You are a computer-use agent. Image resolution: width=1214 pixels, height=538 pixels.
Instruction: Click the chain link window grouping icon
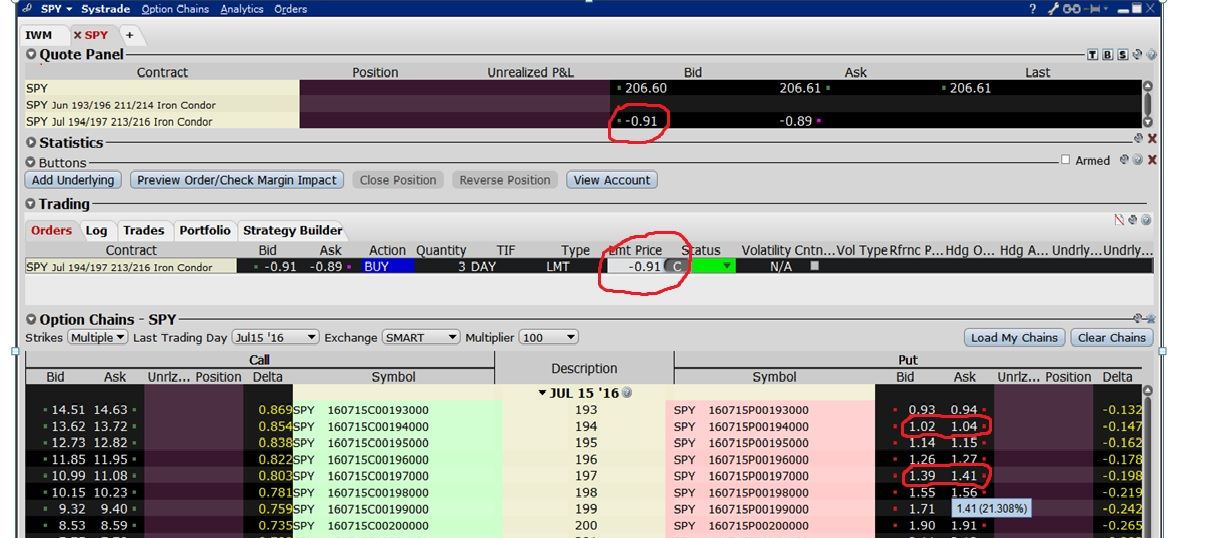pyautogui.click(x=1071, y=9)
